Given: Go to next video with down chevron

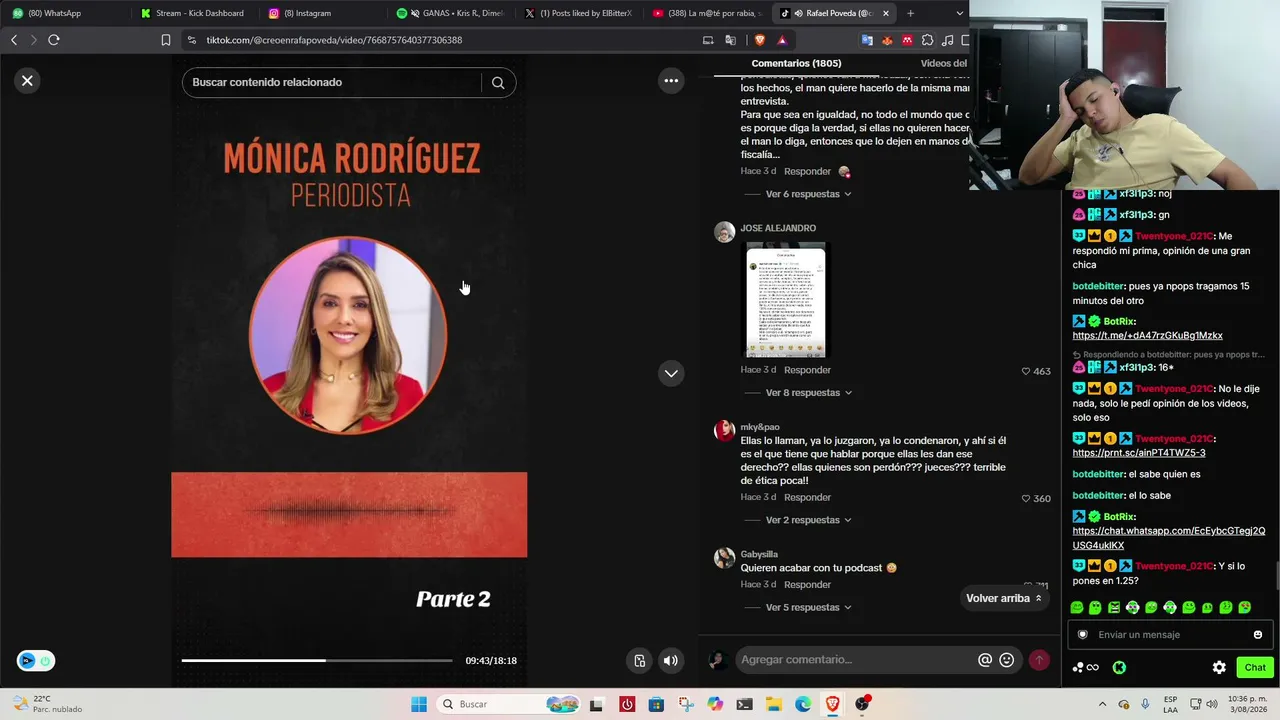Looking at the screenshot, I should click(671, 373).
